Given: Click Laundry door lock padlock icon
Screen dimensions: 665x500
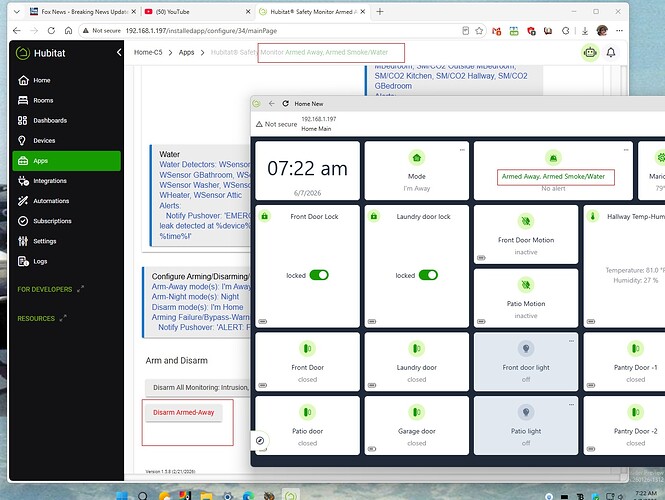Looking at the screenshot, I should pos(374,216).
